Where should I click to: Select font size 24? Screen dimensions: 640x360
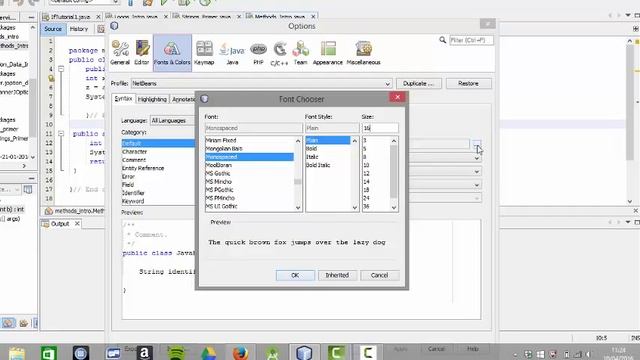point(376,198)
